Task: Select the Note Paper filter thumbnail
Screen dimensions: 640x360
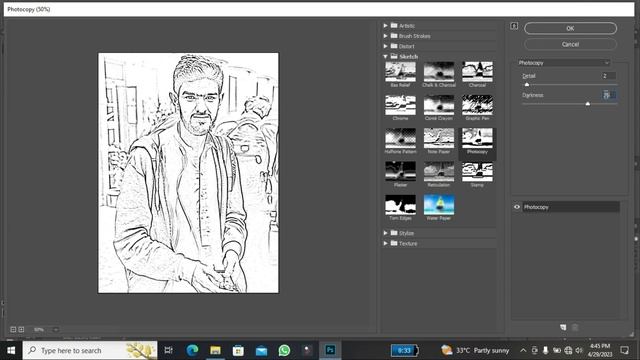Action: pyautogui.click(x=439, y=138)
